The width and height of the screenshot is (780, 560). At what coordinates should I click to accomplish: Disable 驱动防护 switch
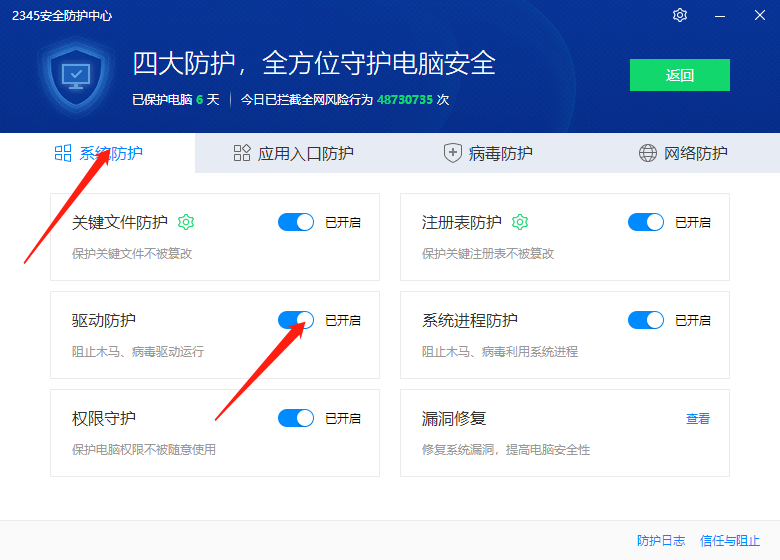tap(296, 320)
